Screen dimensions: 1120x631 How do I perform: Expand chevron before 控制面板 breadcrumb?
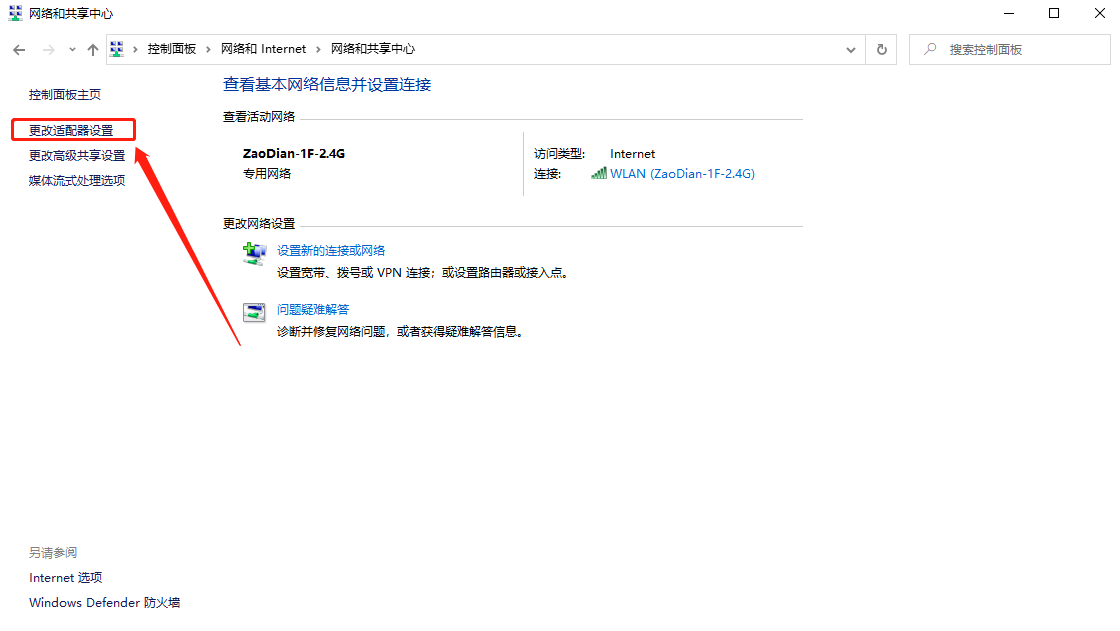tap(135, 49)
